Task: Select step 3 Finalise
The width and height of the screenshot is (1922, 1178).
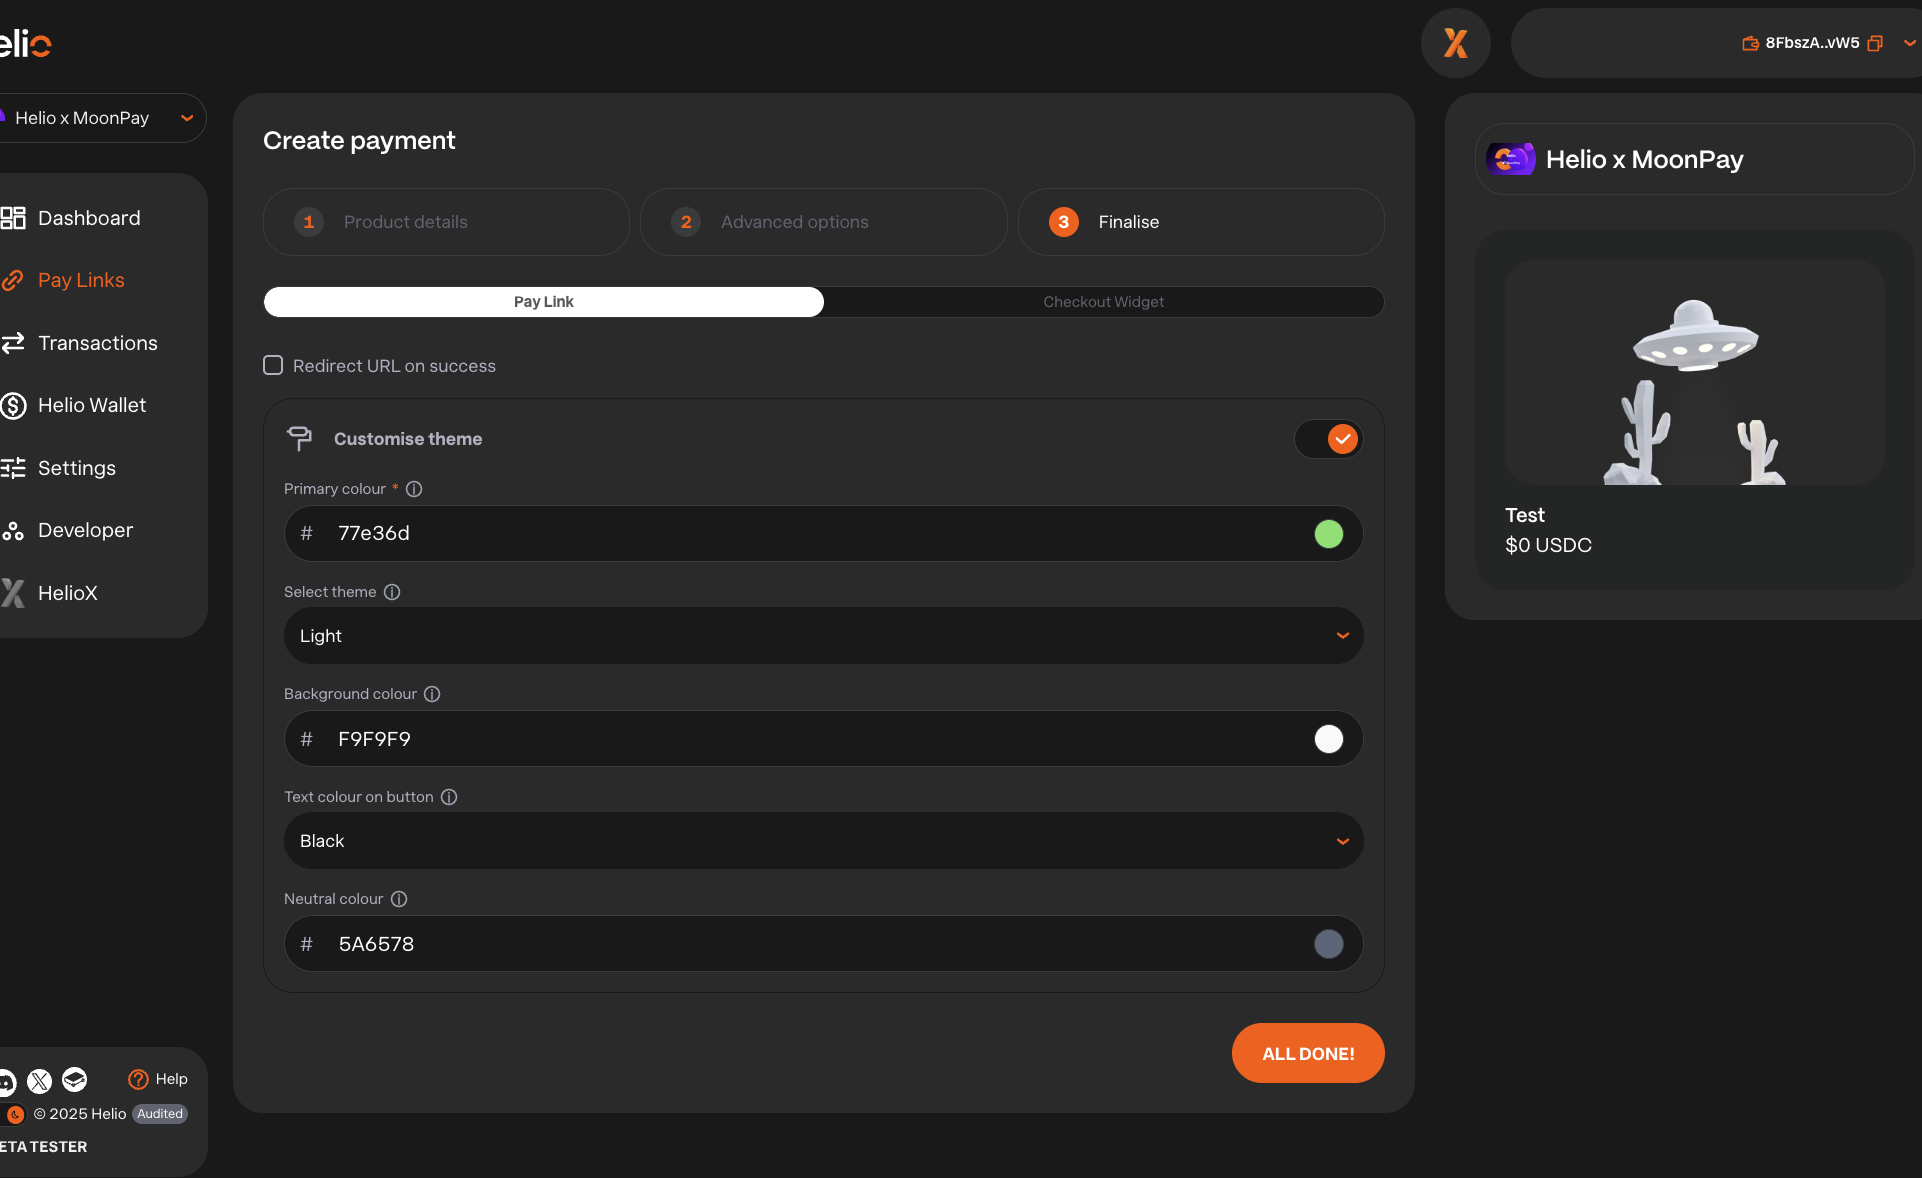Action: pos(1201,222)
